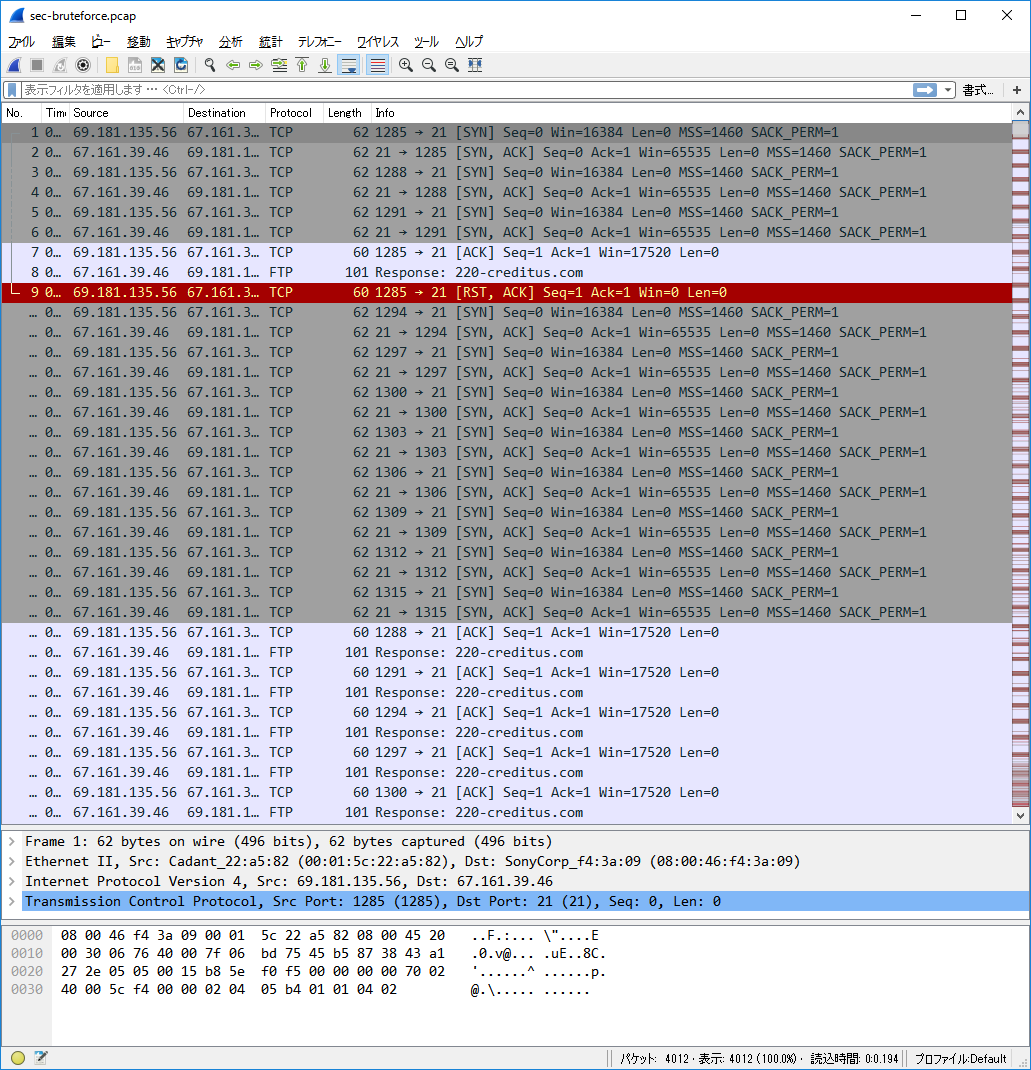
Task: Click プロファイル:Default in status bar
Action: [x=960, y=1058]
